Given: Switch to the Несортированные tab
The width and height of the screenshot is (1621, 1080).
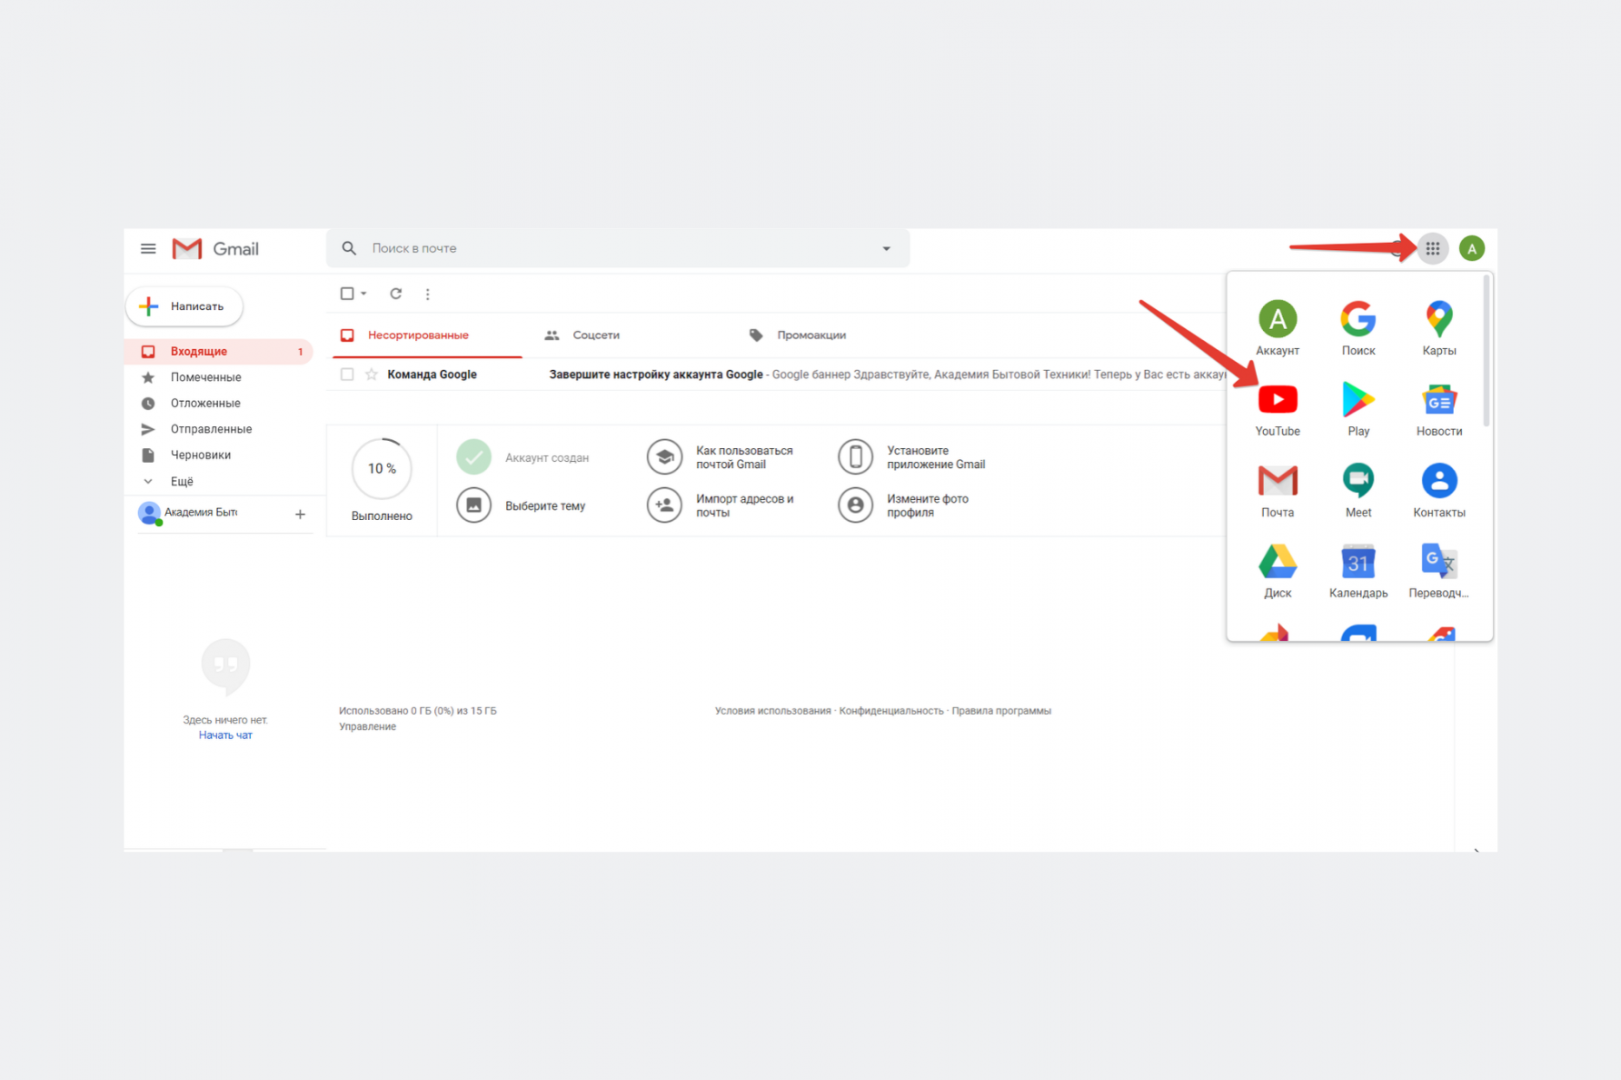Looking at the screenshot, I should pos(427,335).
